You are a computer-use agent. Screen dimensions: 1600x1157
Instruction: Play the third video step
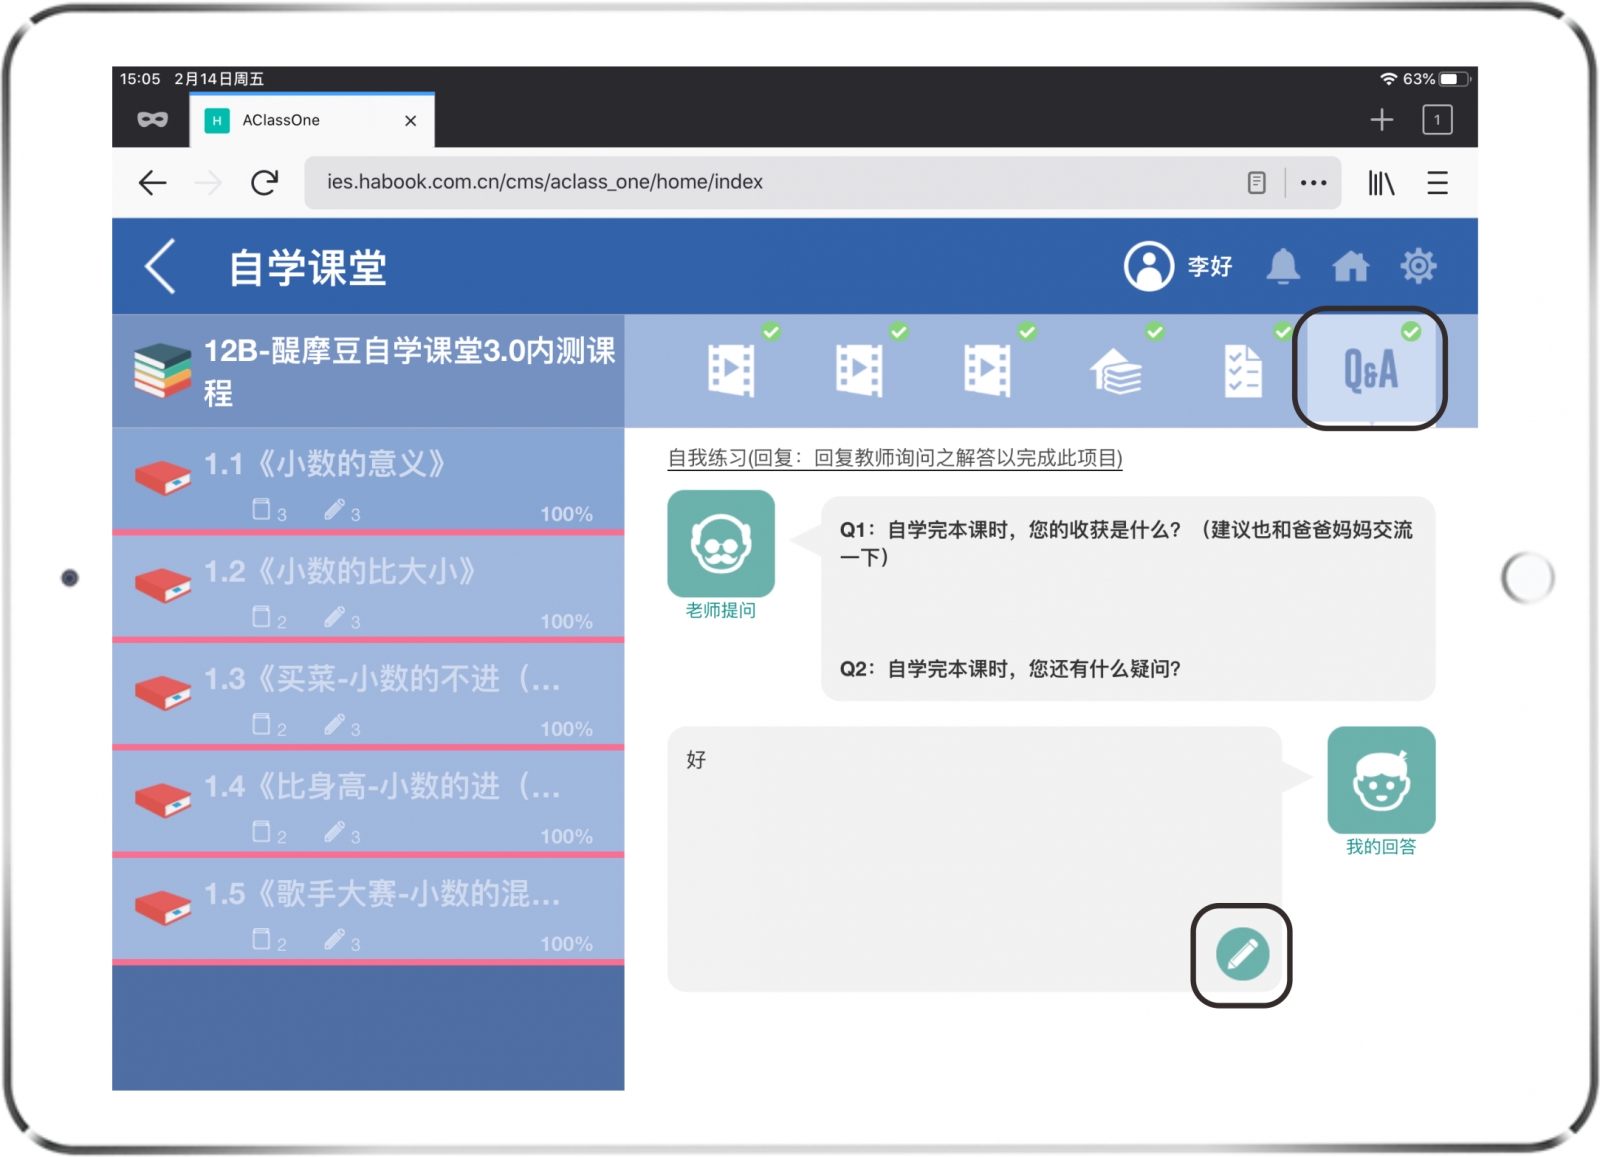[x=987, y=370]
